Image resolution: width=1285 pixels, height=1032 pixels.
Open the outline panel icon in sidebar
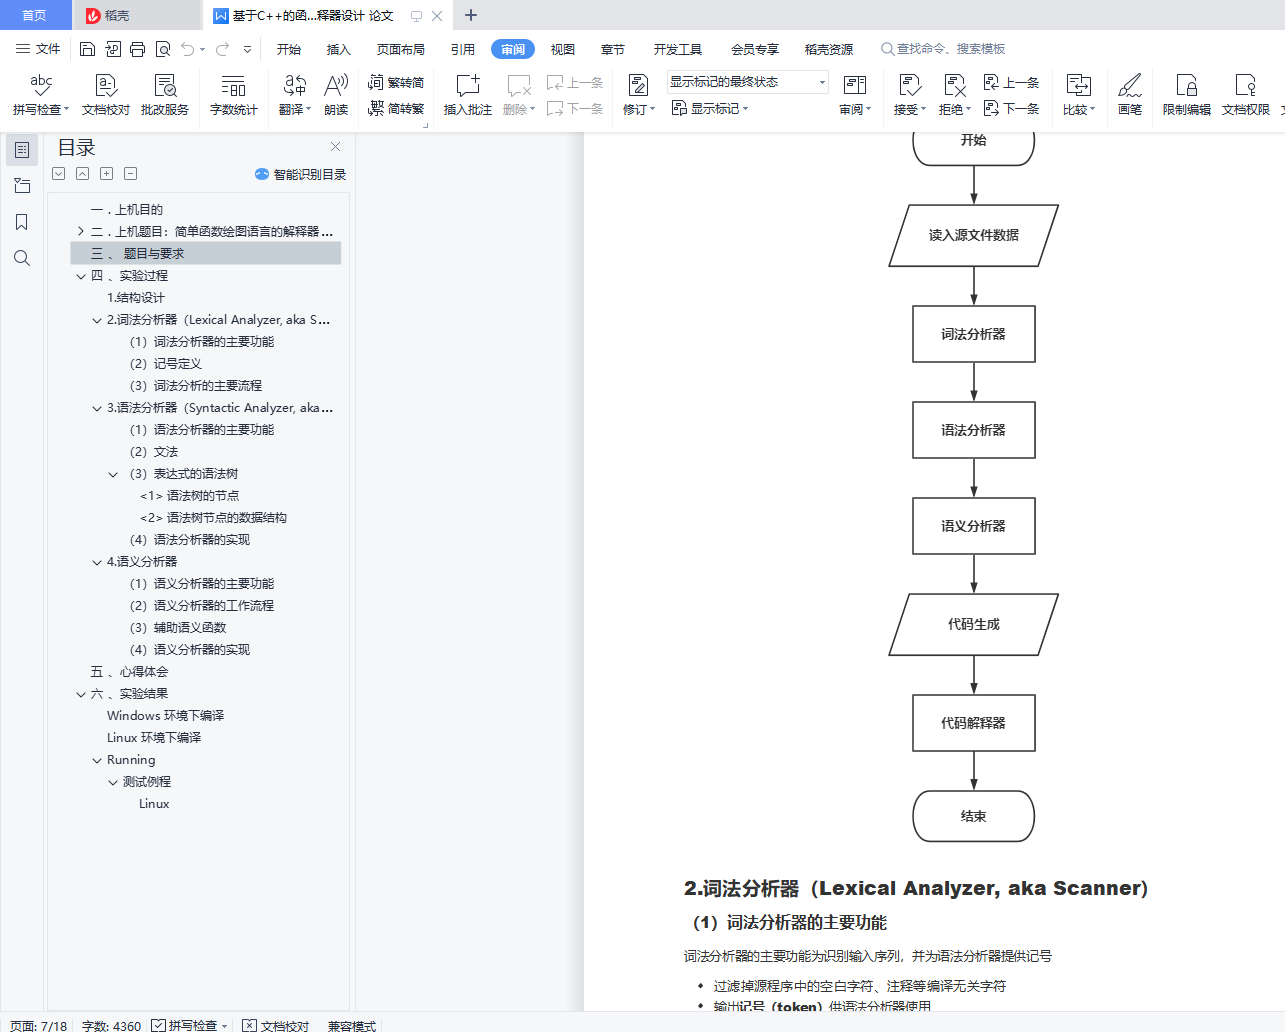point(22,150)
